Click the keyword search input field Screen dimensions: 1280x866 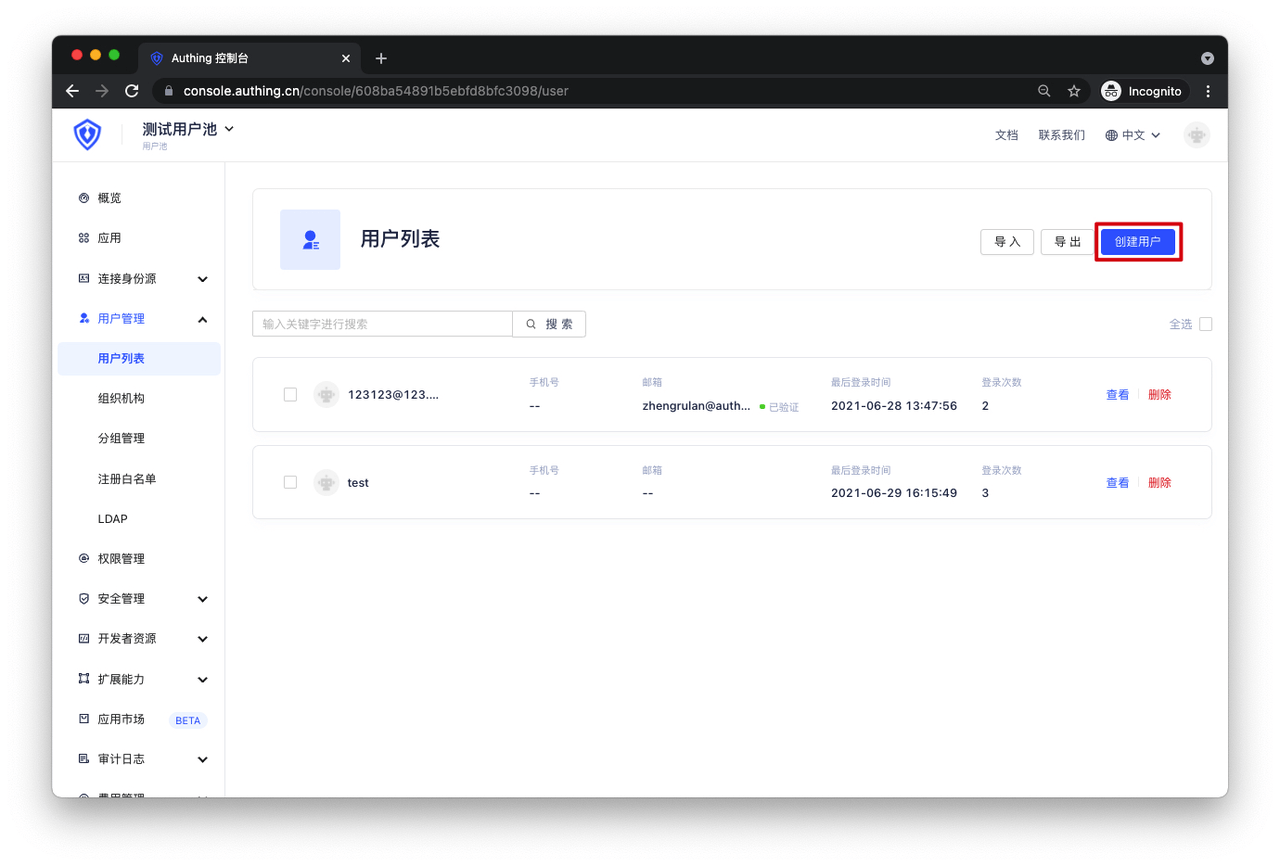[382, 324]
